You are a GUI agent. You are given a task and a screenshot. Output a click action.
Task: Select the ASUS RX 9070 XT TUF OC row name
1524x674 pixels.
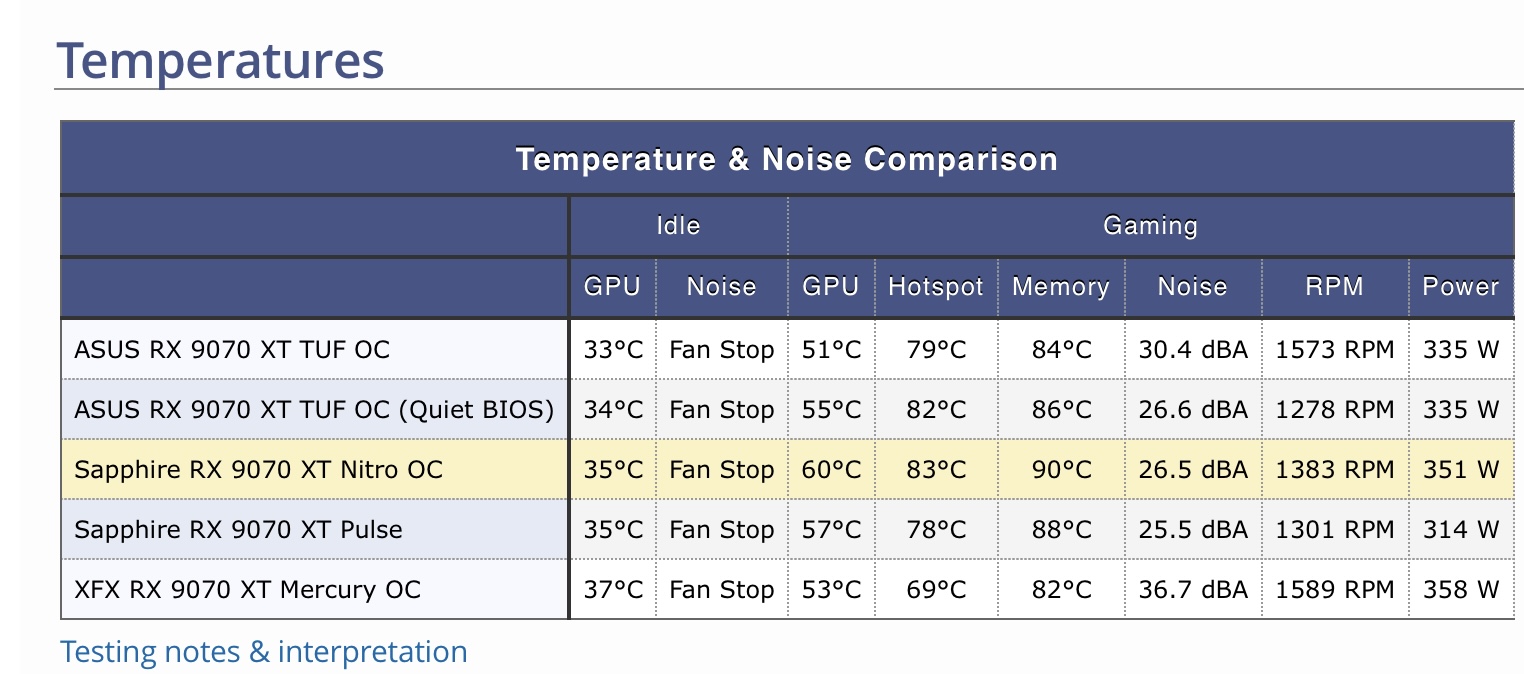(x=232, y=350)
